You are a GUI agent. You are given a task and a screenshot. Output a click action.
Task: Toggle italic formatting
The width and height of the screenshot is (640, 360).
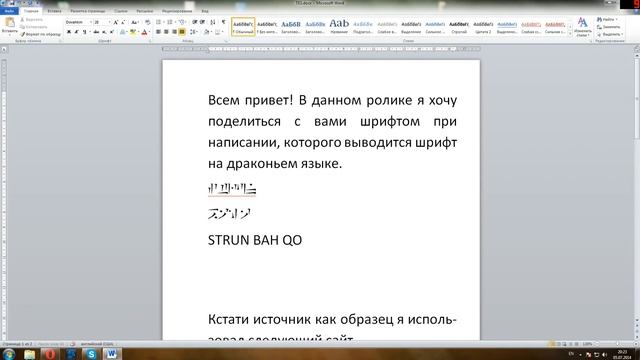pos(76,32)
